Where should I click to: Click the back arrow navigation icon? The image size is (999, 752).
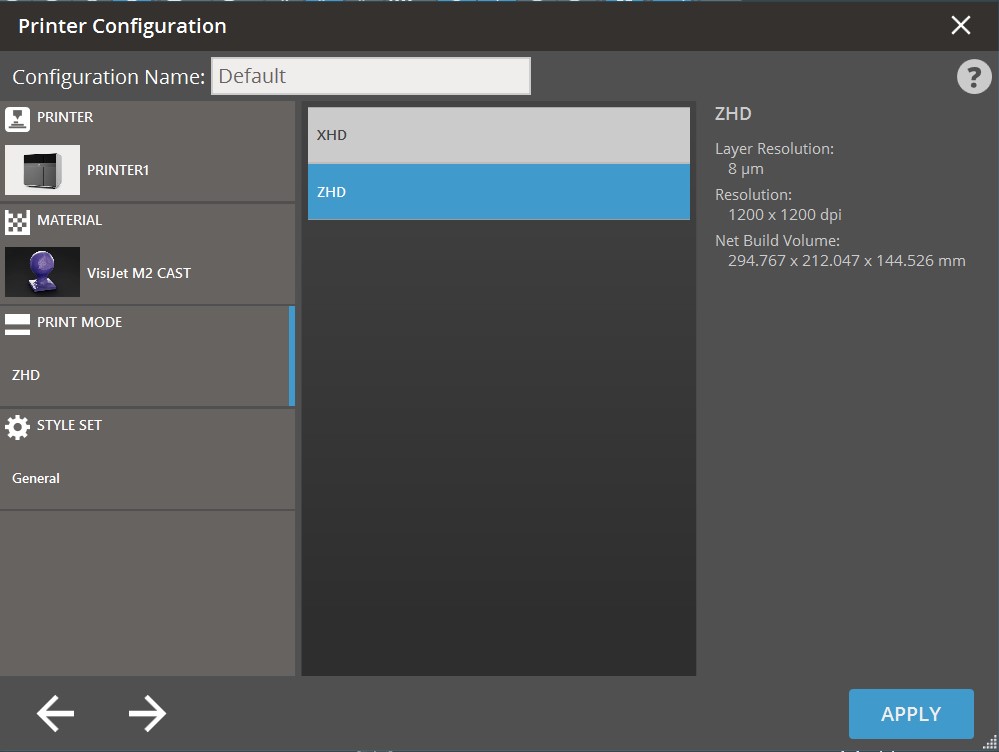54,713
